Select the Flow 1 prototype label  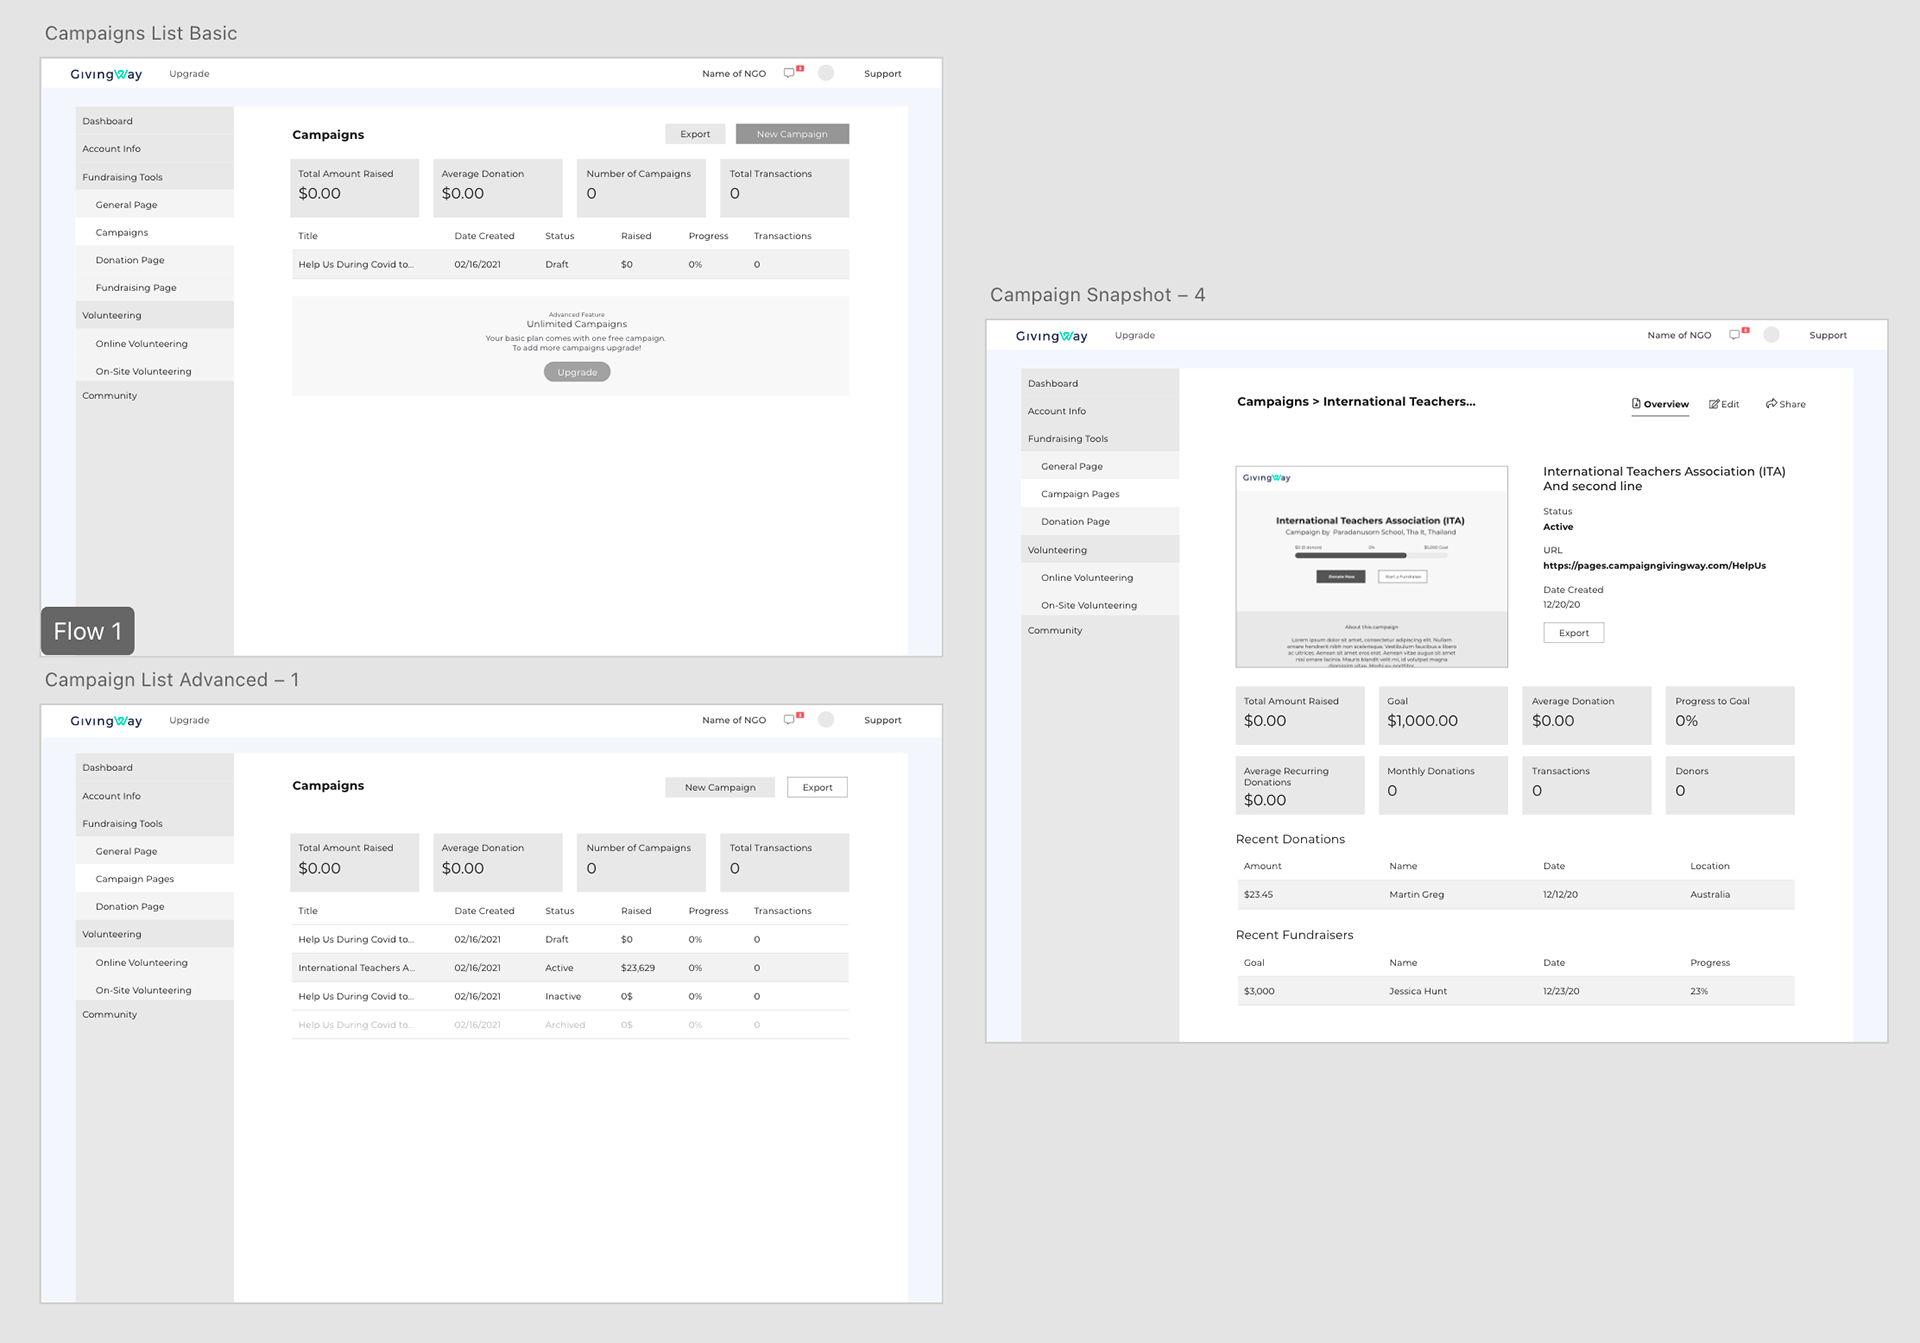(x=88, y=631)
